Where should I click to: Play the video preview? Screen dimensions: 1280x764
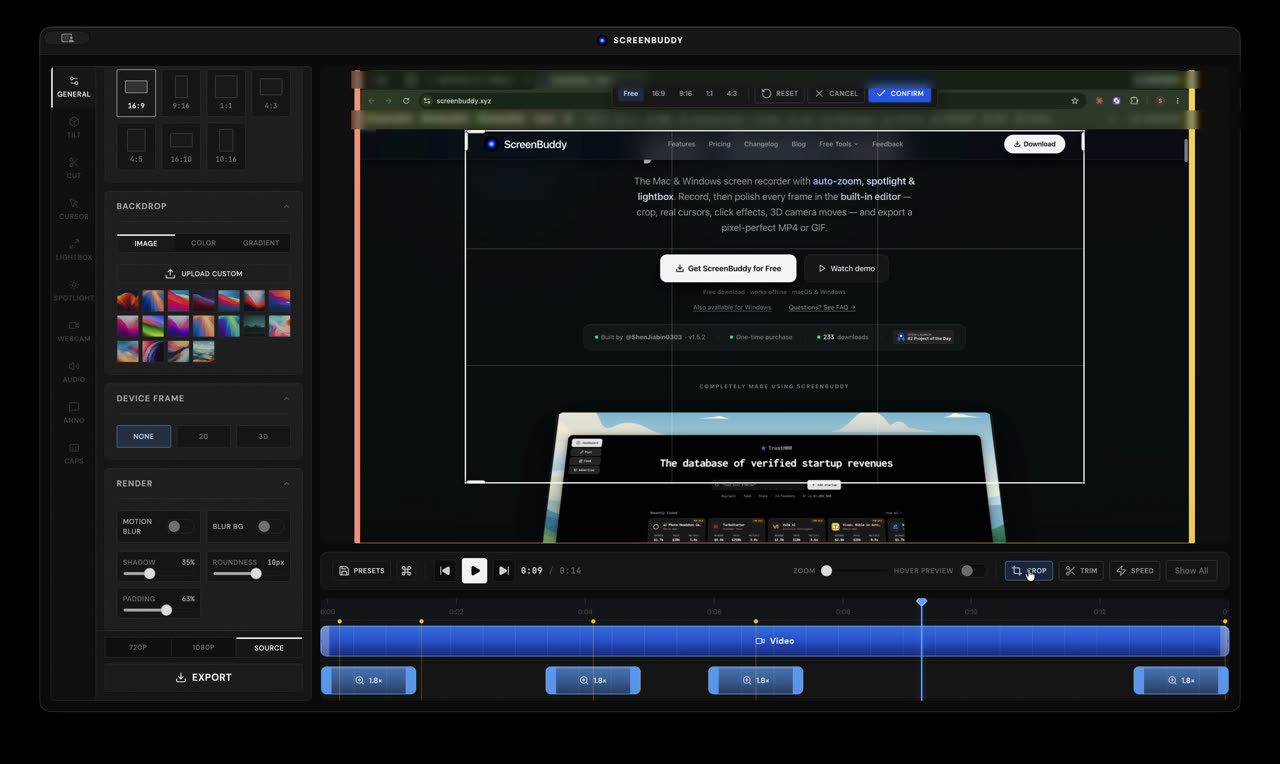(x=475, y=571)
